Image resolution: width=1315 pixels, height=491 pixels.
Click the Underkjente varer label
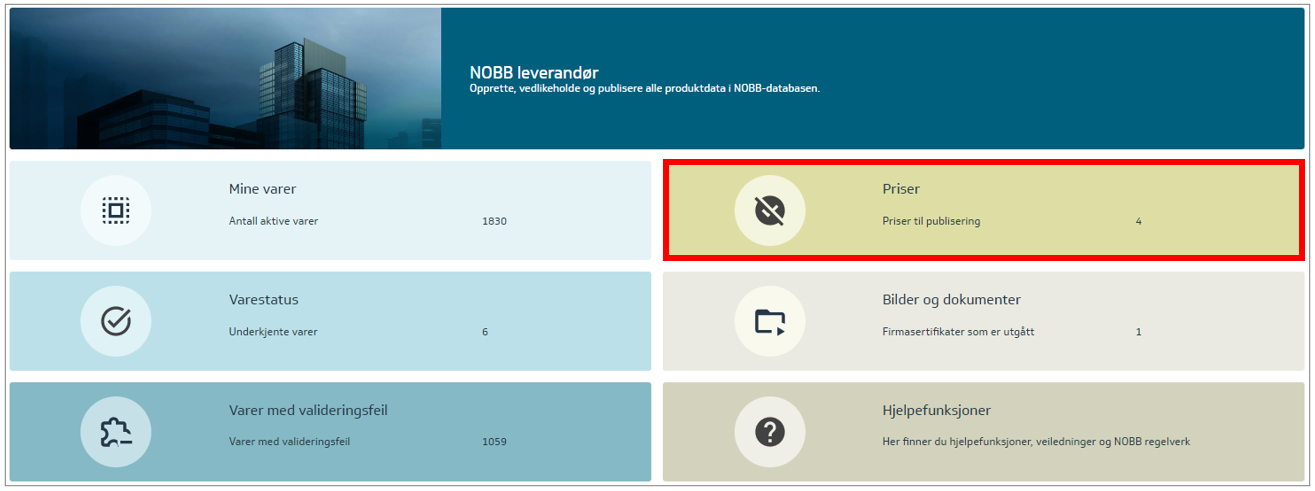click(273, 332)
